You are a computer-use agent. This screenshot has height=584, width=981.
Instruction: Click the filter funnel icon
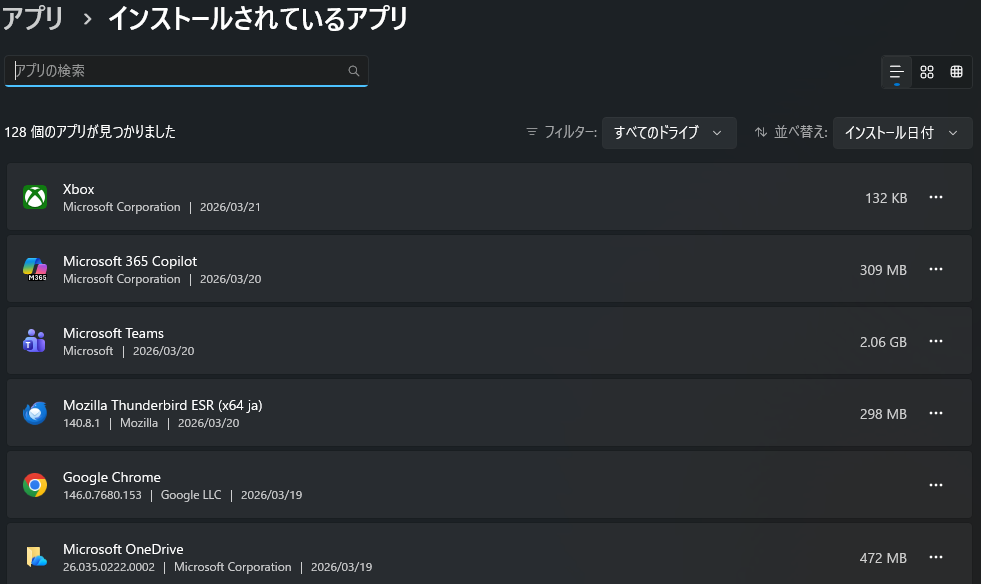pyautogui.click(x=530, y=132)
